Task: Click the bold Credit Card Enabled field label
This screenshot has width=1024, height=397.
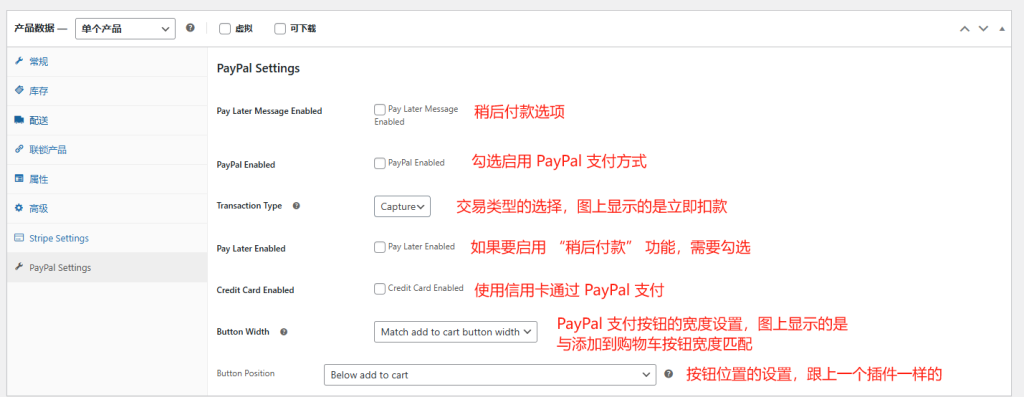Action: point(255,290)
